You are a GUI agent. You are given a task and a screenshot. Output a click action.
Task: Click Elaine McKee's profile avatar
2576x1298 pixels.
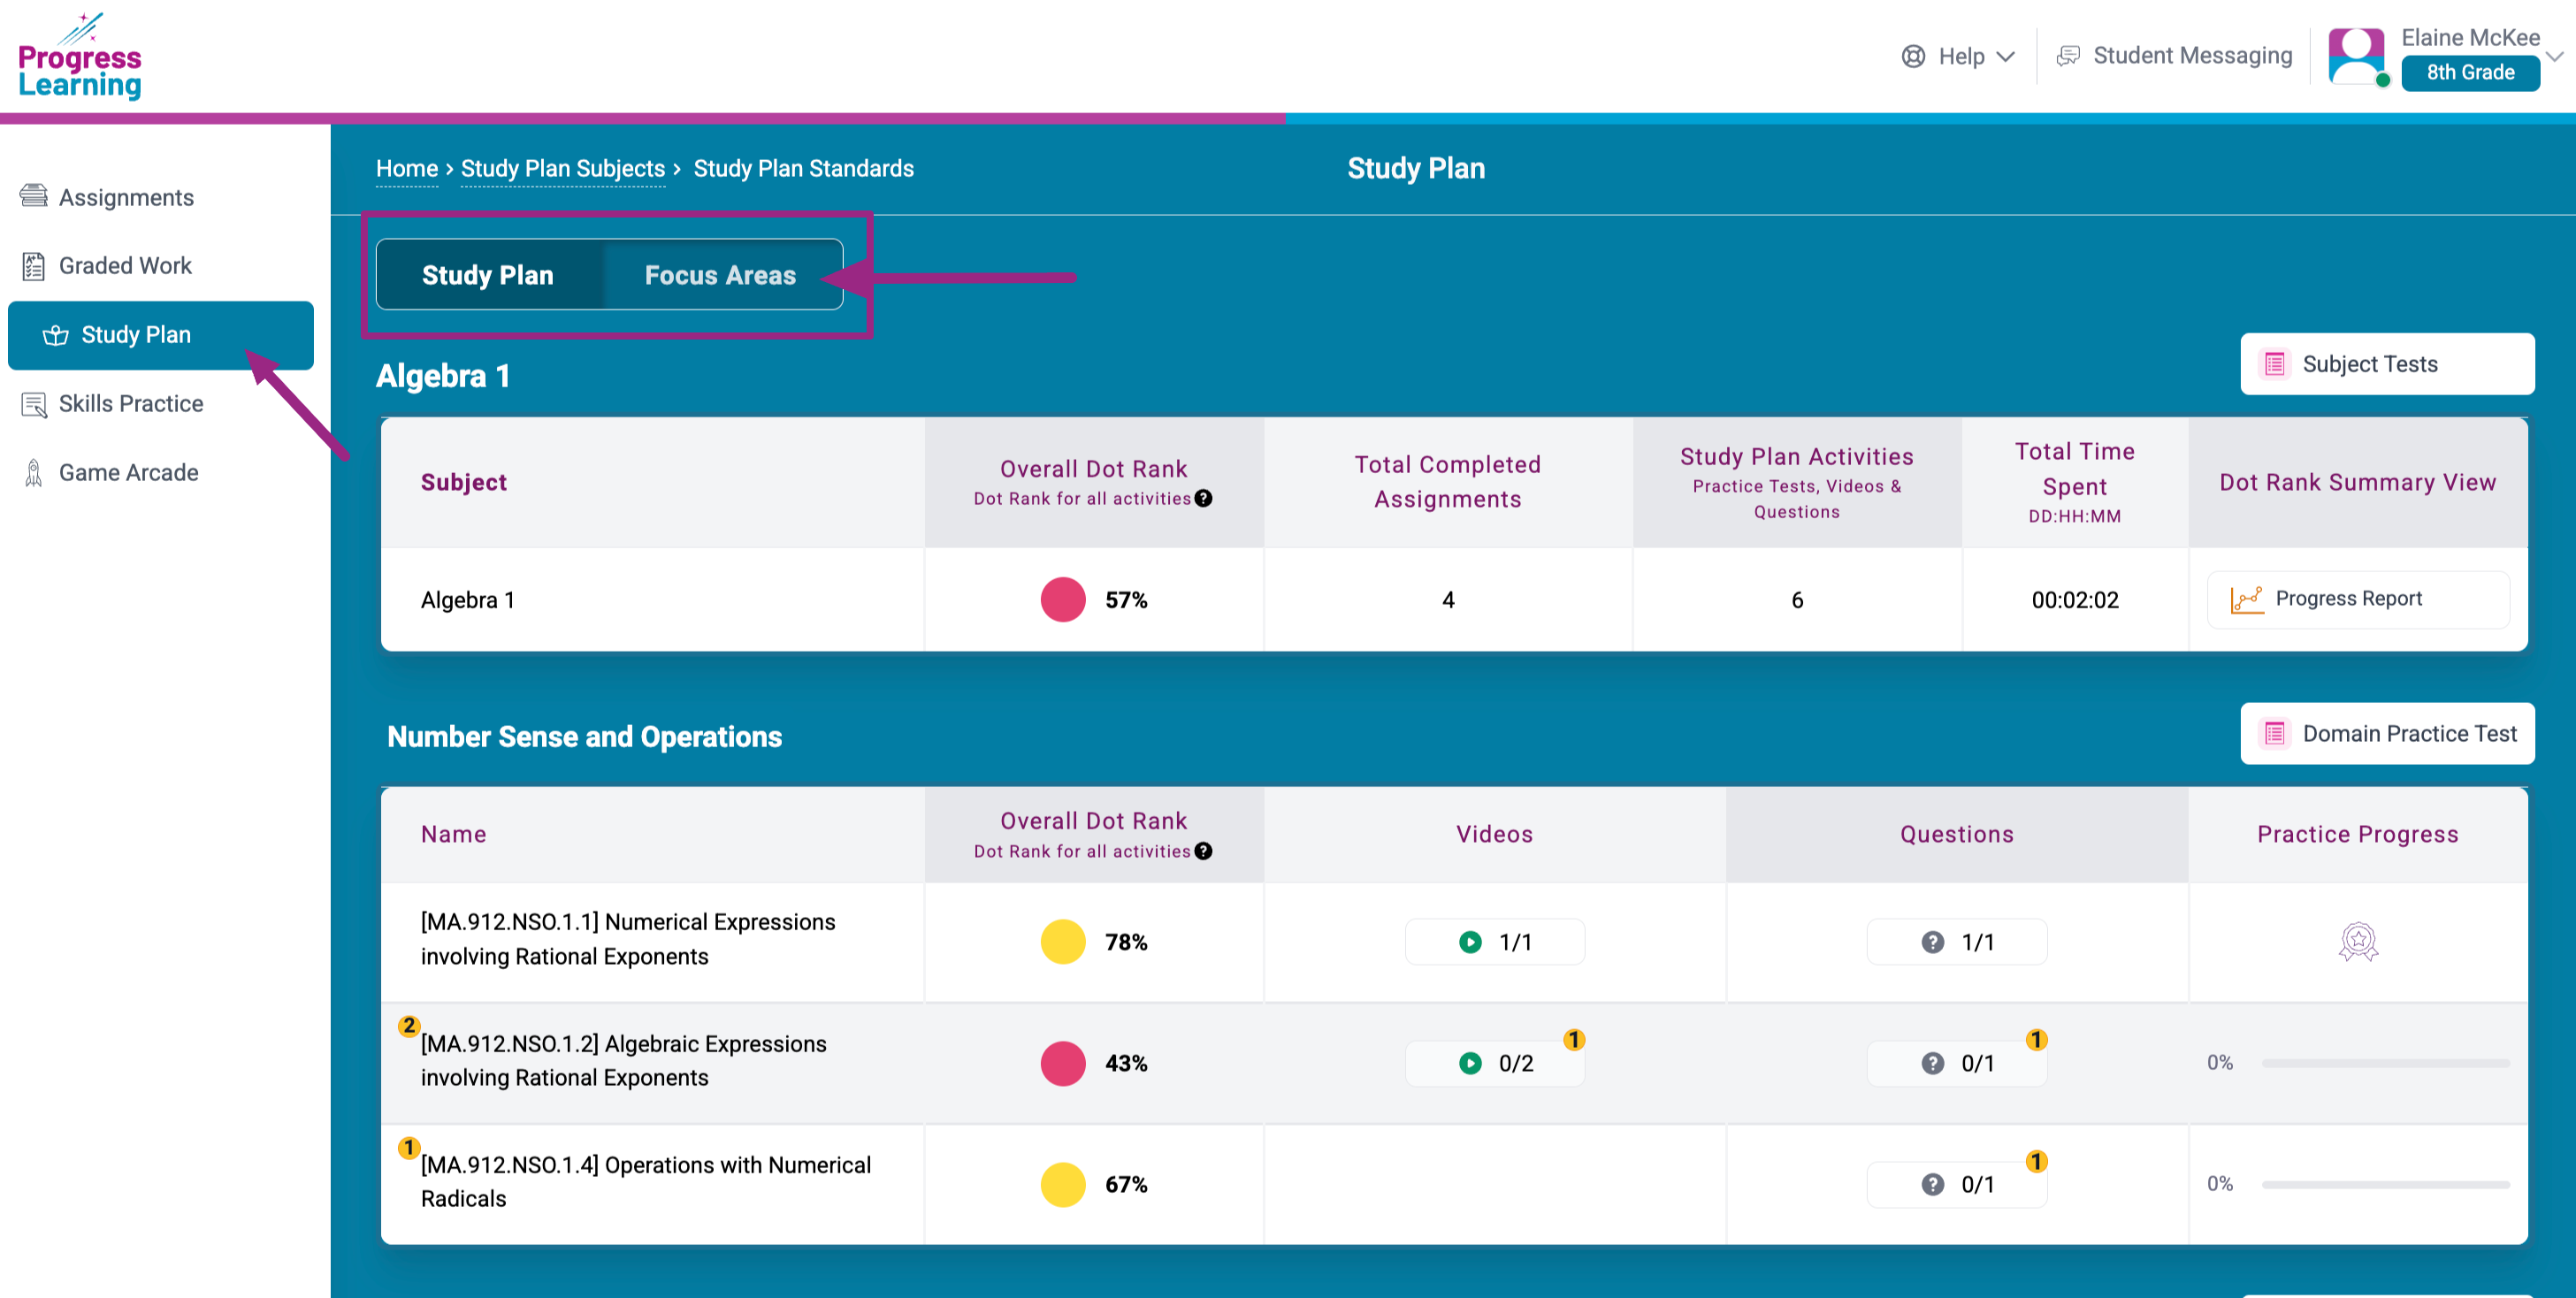[2356, 56]
